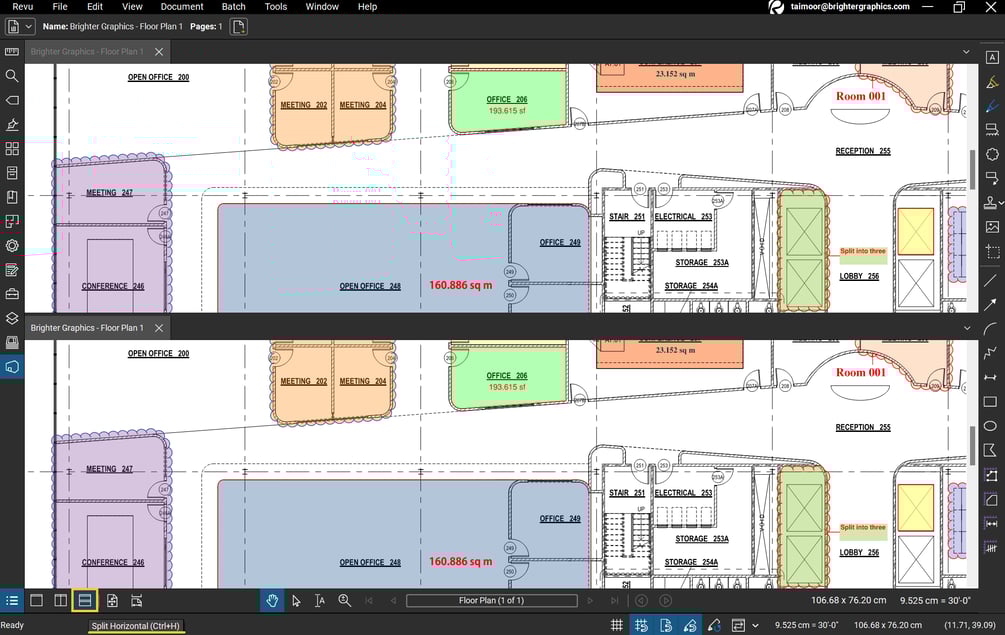1005x635 pixels.
Task: Enable single page view mode
Action: click(x=36, y=600)
